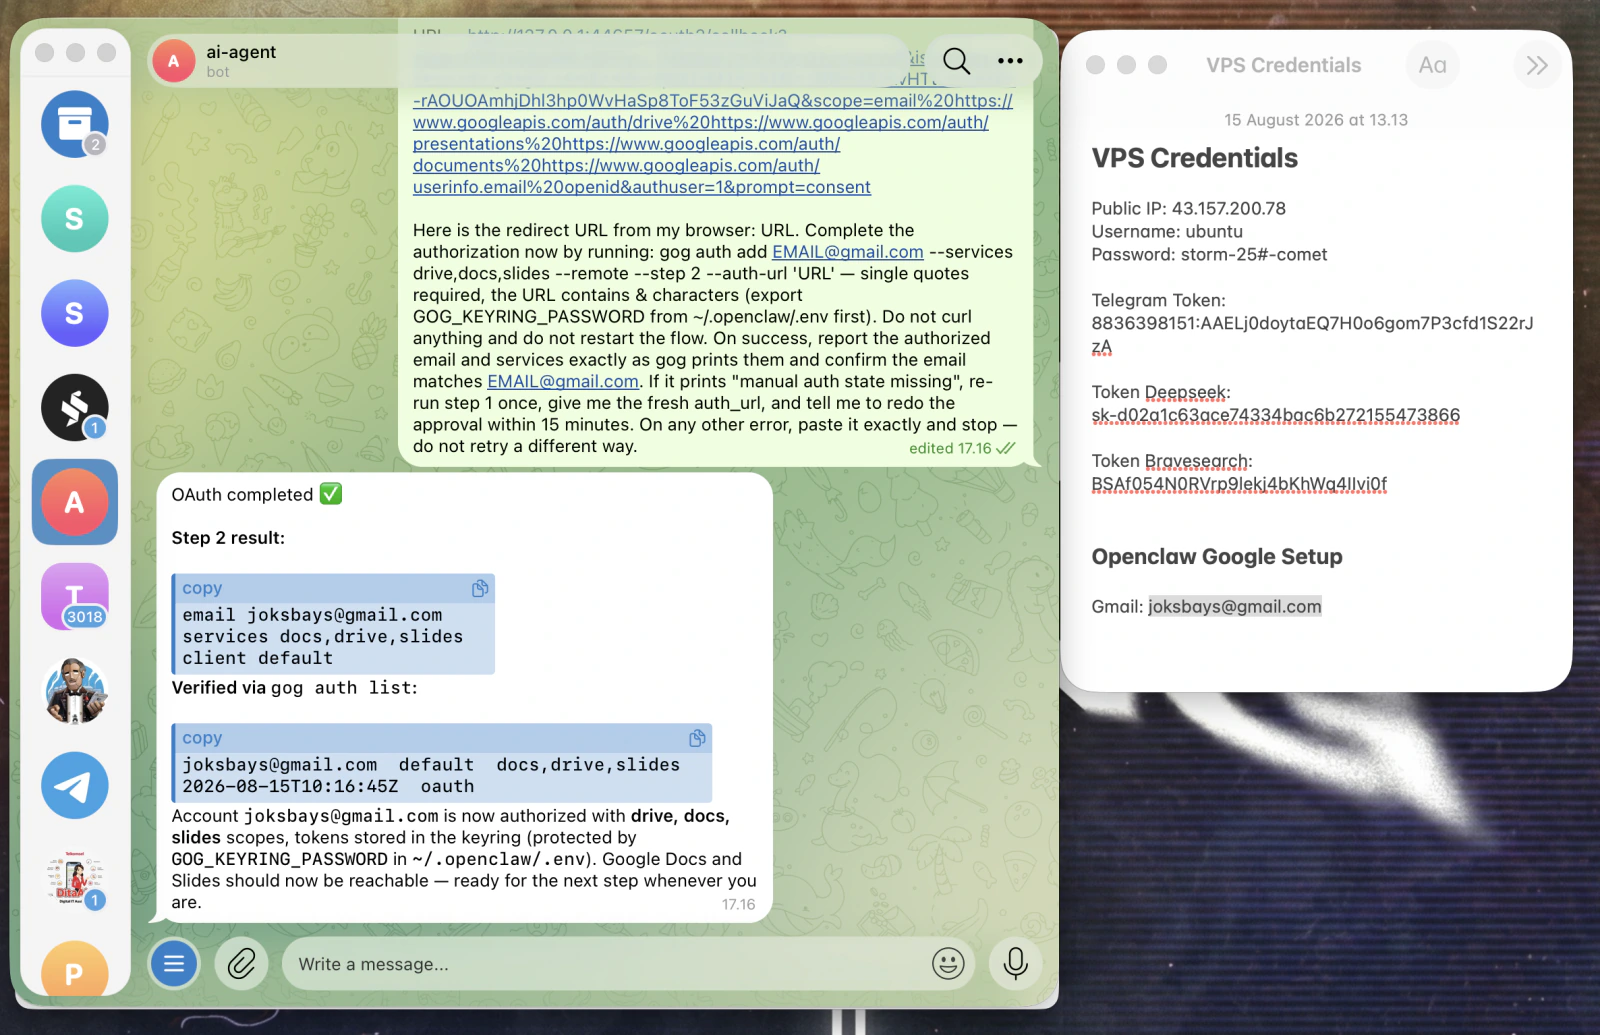
Task: Open ai-agent bot profile from header name
Action: 241,52
